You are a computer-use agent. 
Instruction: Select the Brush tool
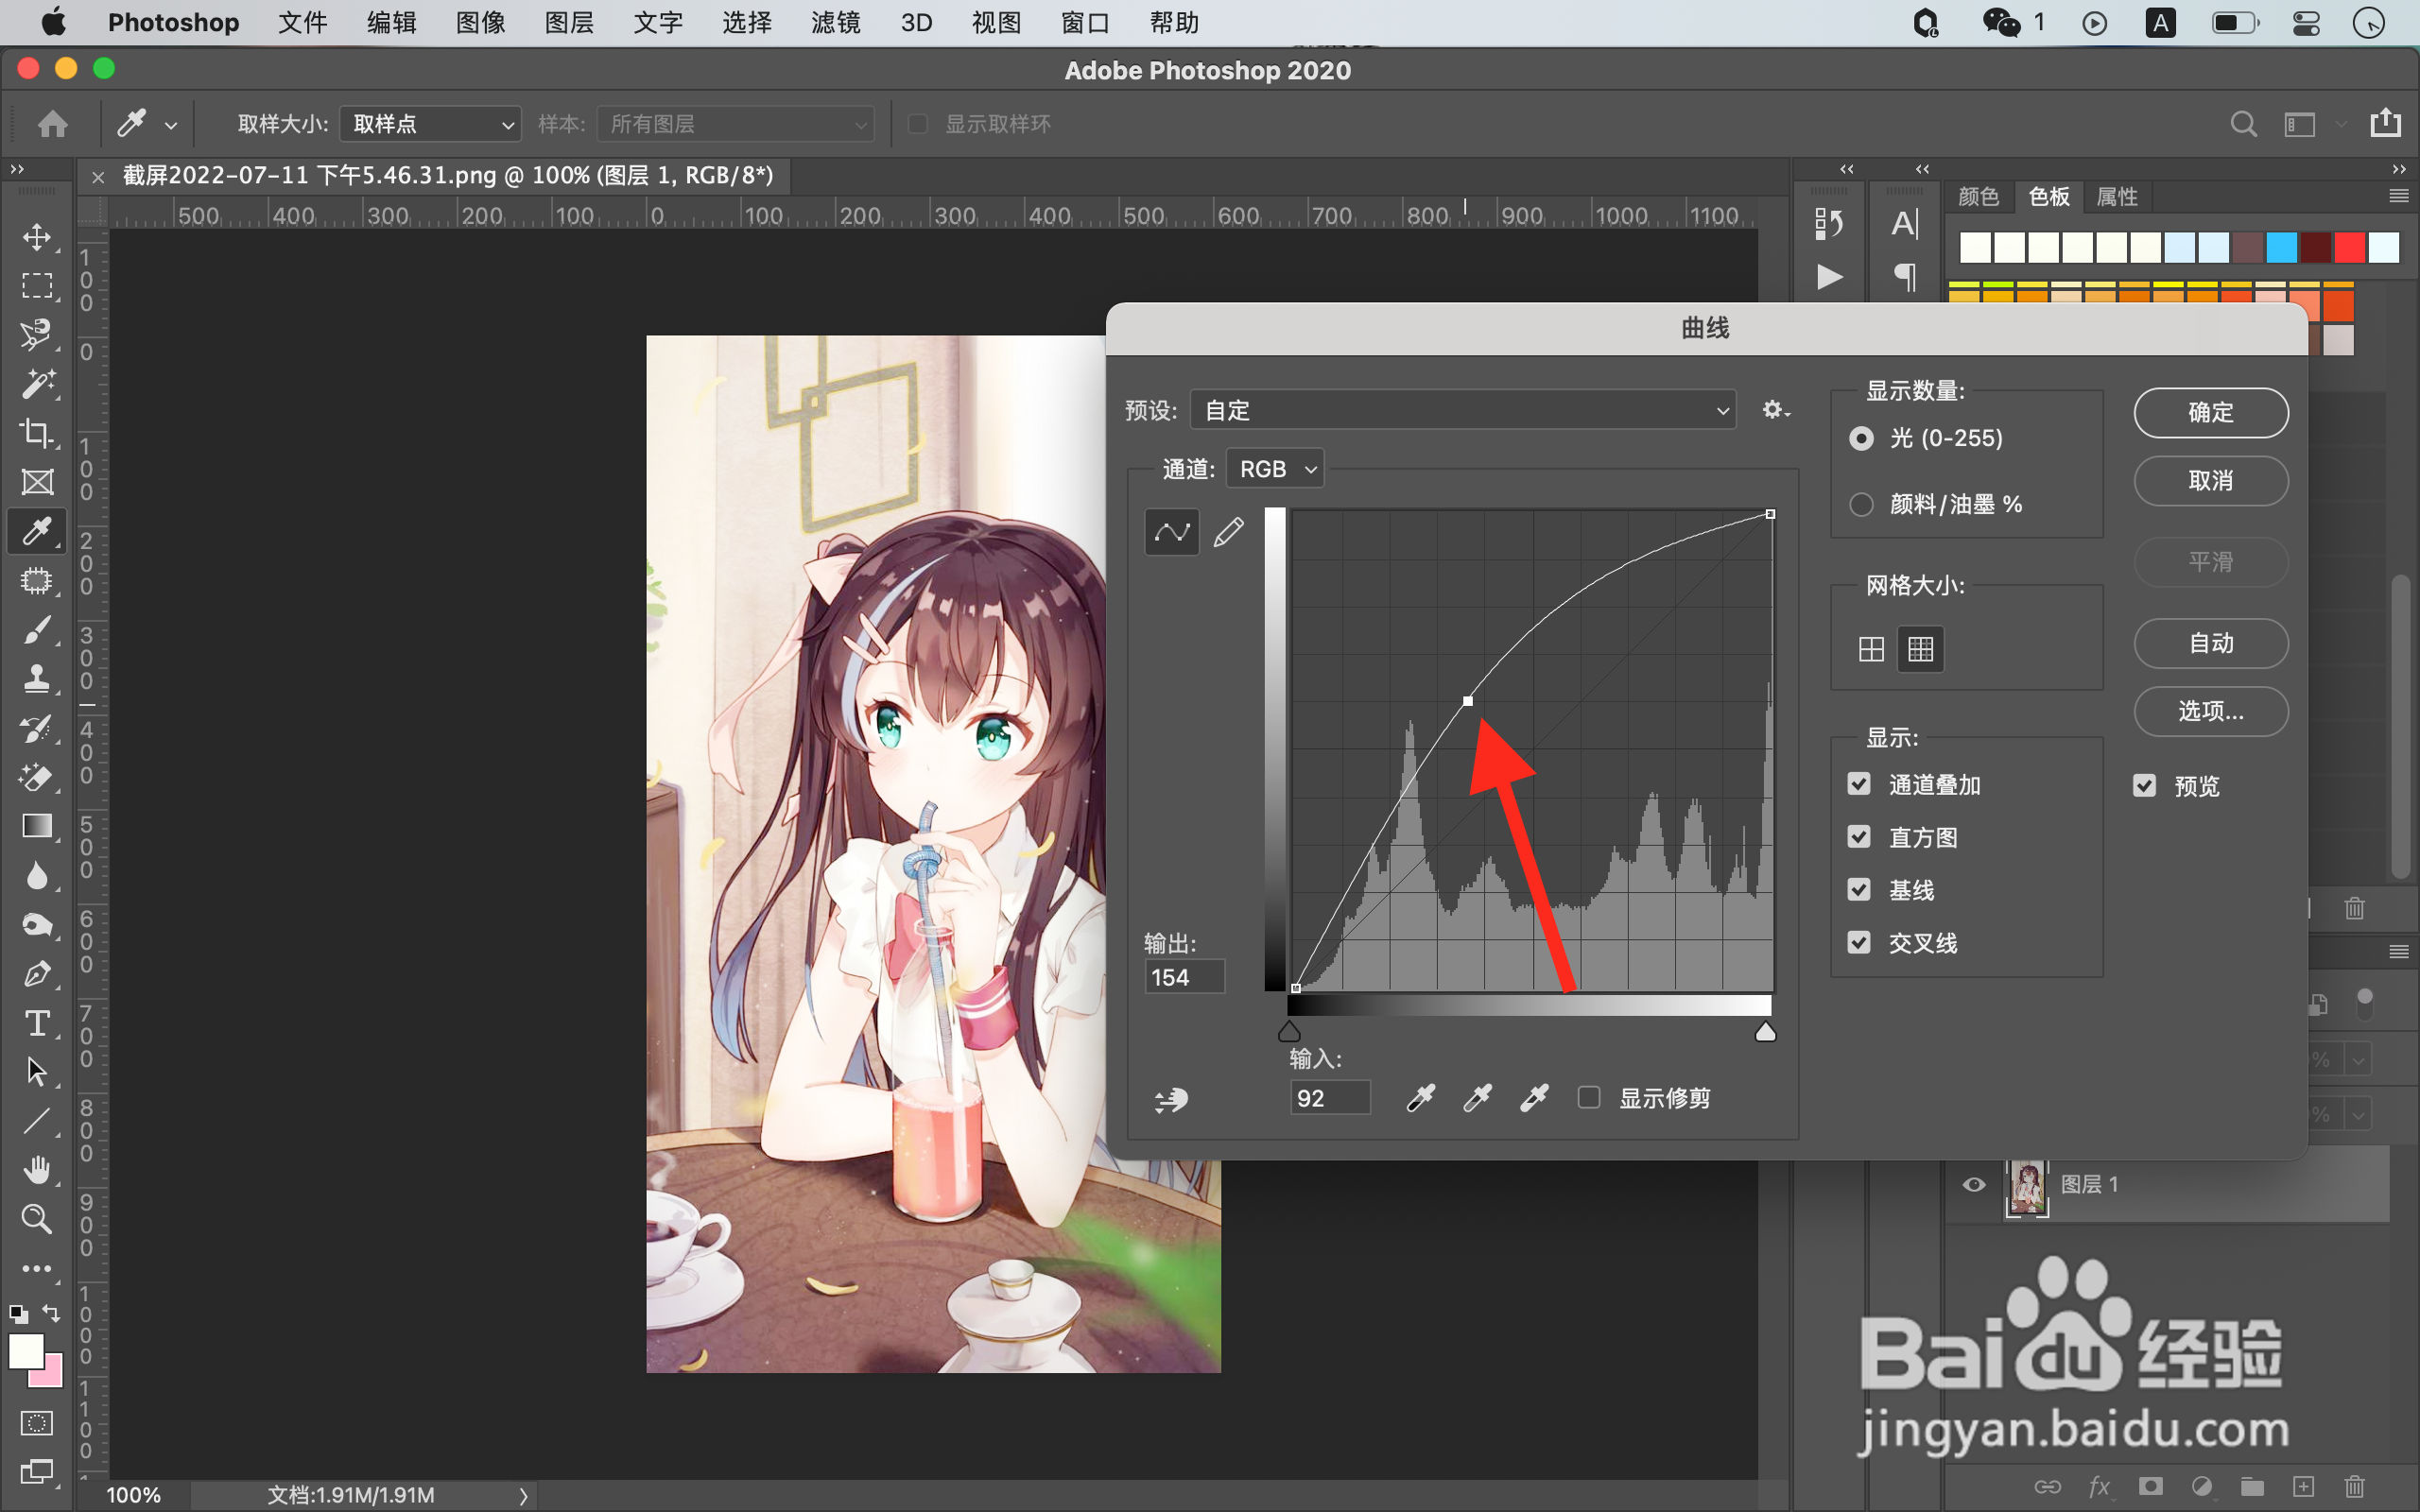[x=37, y=630]
